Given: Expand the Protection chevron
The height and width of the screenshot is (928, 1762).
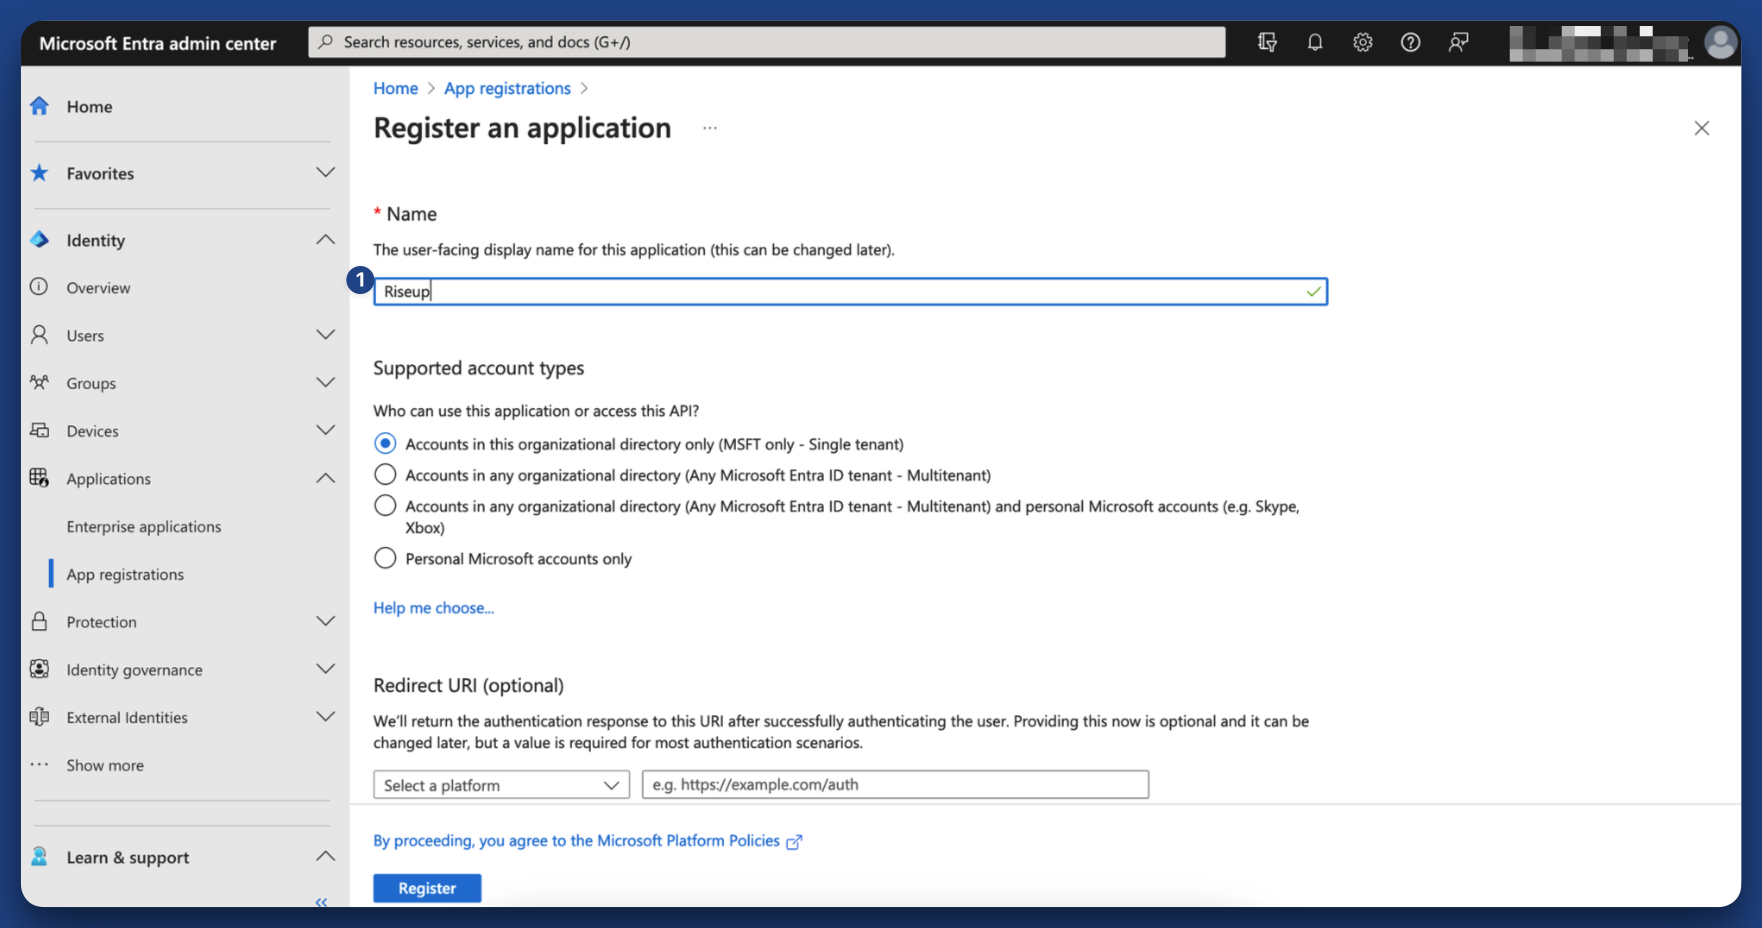Looking at the screenshot, I should 325,621.
